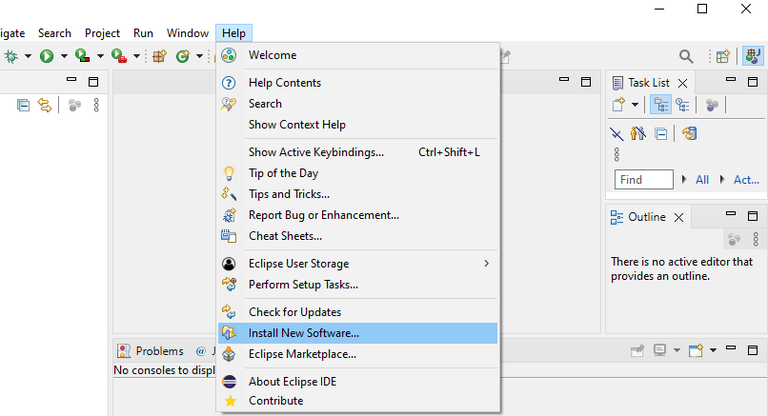The width and height of the screenshot is (768, 416).
Task: Click the All working set link
Action: pos(702,180)
